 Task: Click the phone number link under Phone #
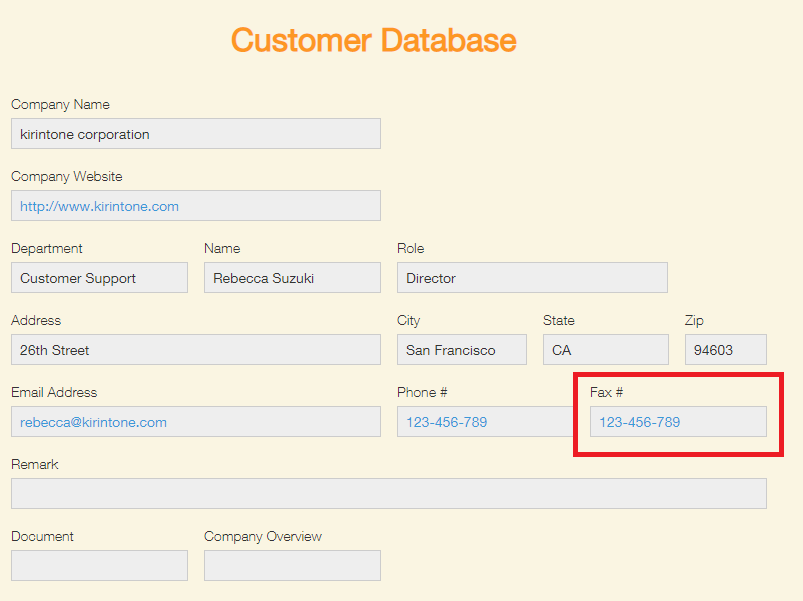[446, 422]
